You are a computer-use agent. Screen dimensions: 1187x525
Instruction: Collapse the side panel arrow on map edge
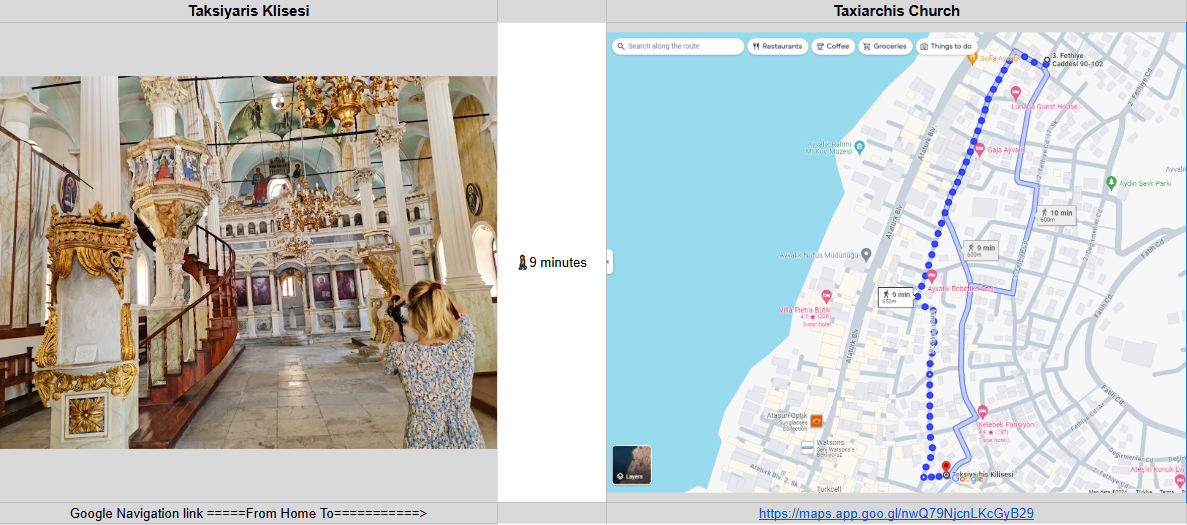coord(609,262)
